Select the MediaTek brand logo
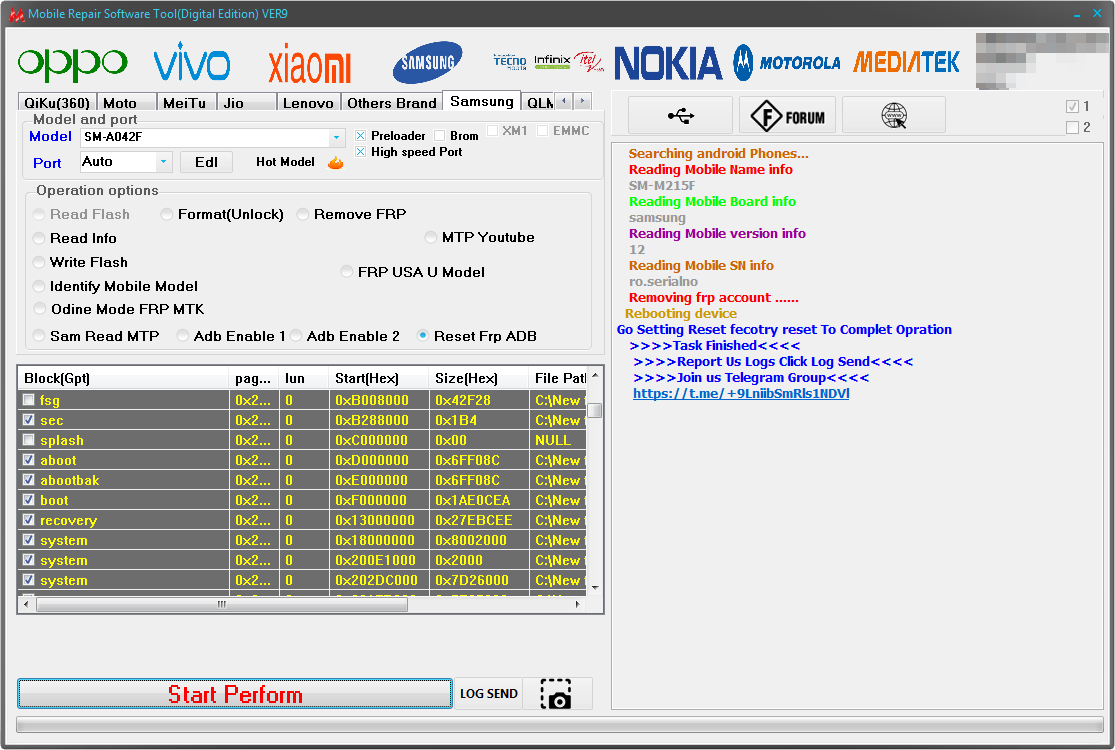The height and width of the screenshot is (750, 1115). coord(906,63)
